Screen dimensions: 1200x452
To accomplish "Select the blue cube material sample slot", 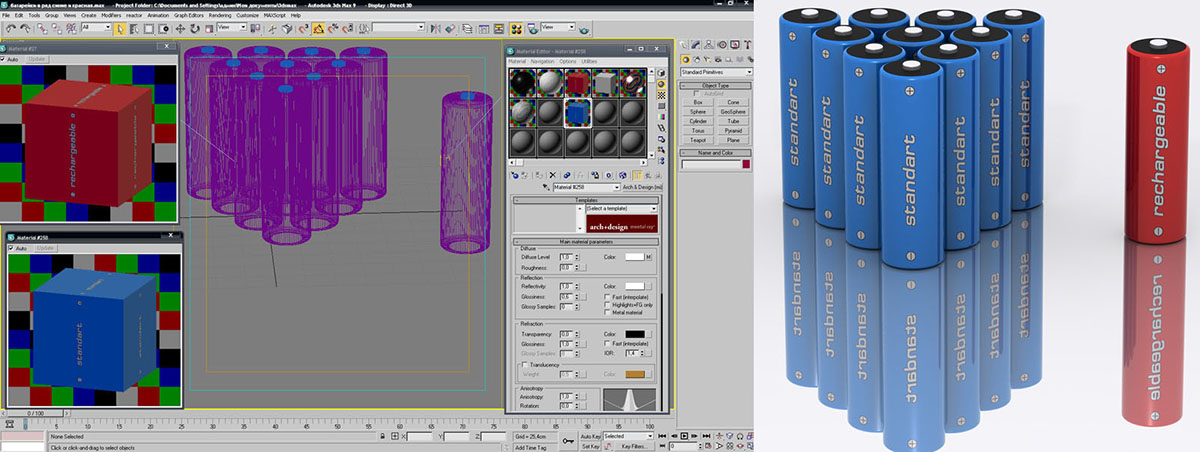I will point(578,113).
